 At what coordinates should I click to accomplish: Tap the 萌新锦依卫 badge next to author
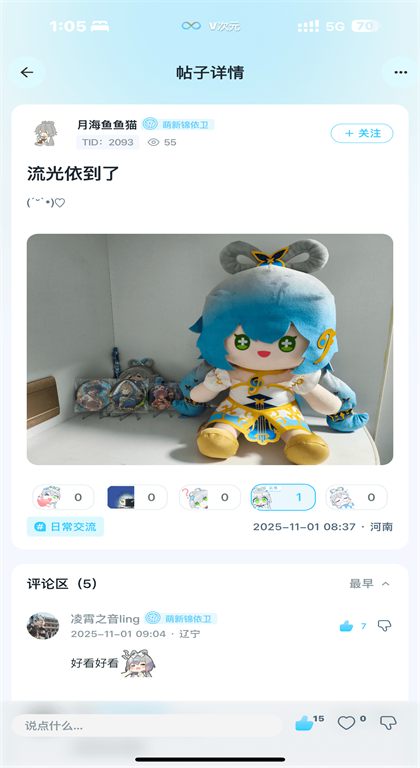pos(178,124)
